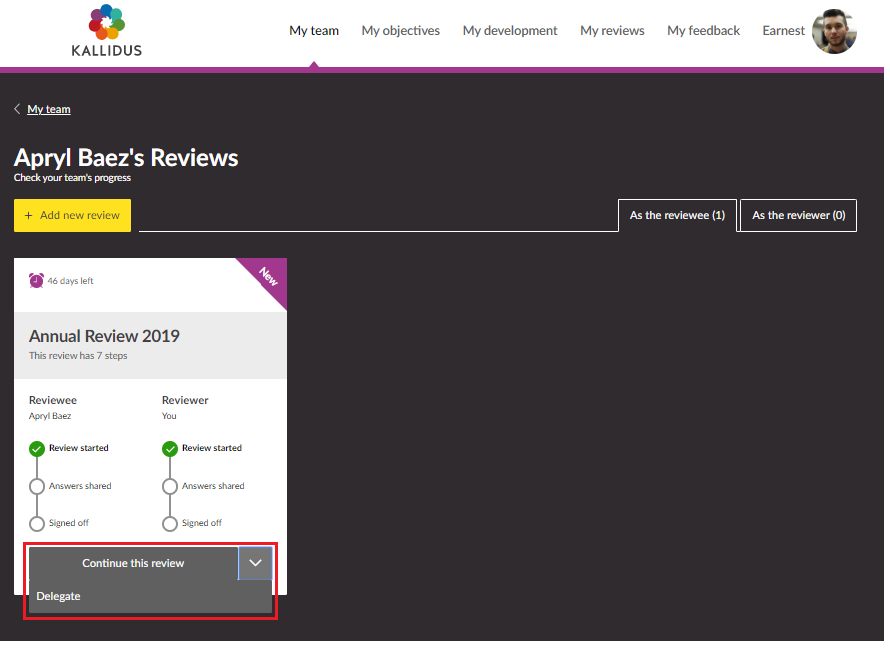Follow the My team breadcrumb link
The height and width of the screenshot is (655, 890).
pos(49,109)
